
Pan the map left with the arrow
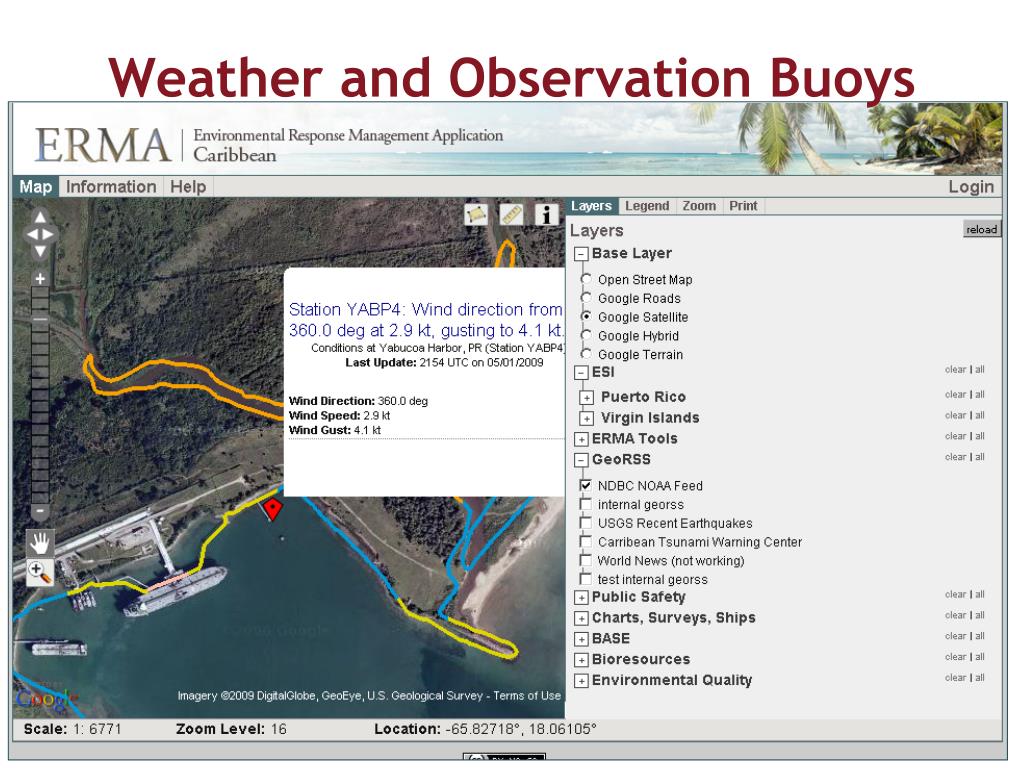click(31, 234)
